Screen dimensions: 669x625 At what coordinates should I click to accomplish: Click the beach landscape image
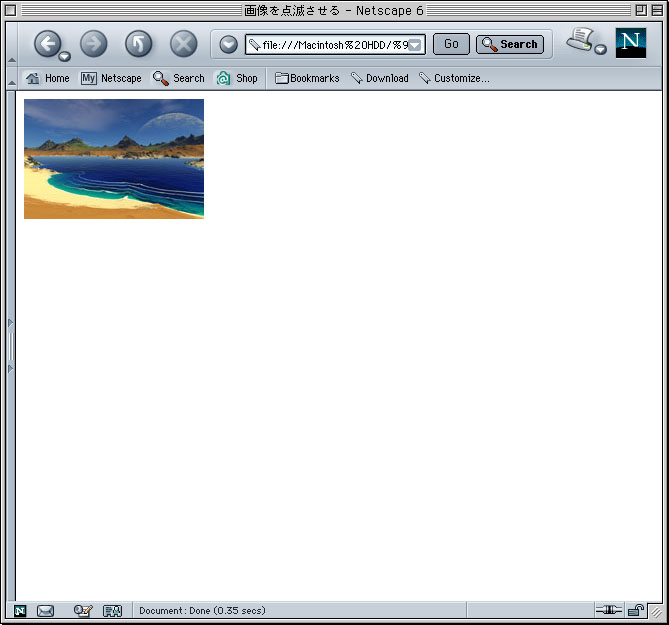114,159
